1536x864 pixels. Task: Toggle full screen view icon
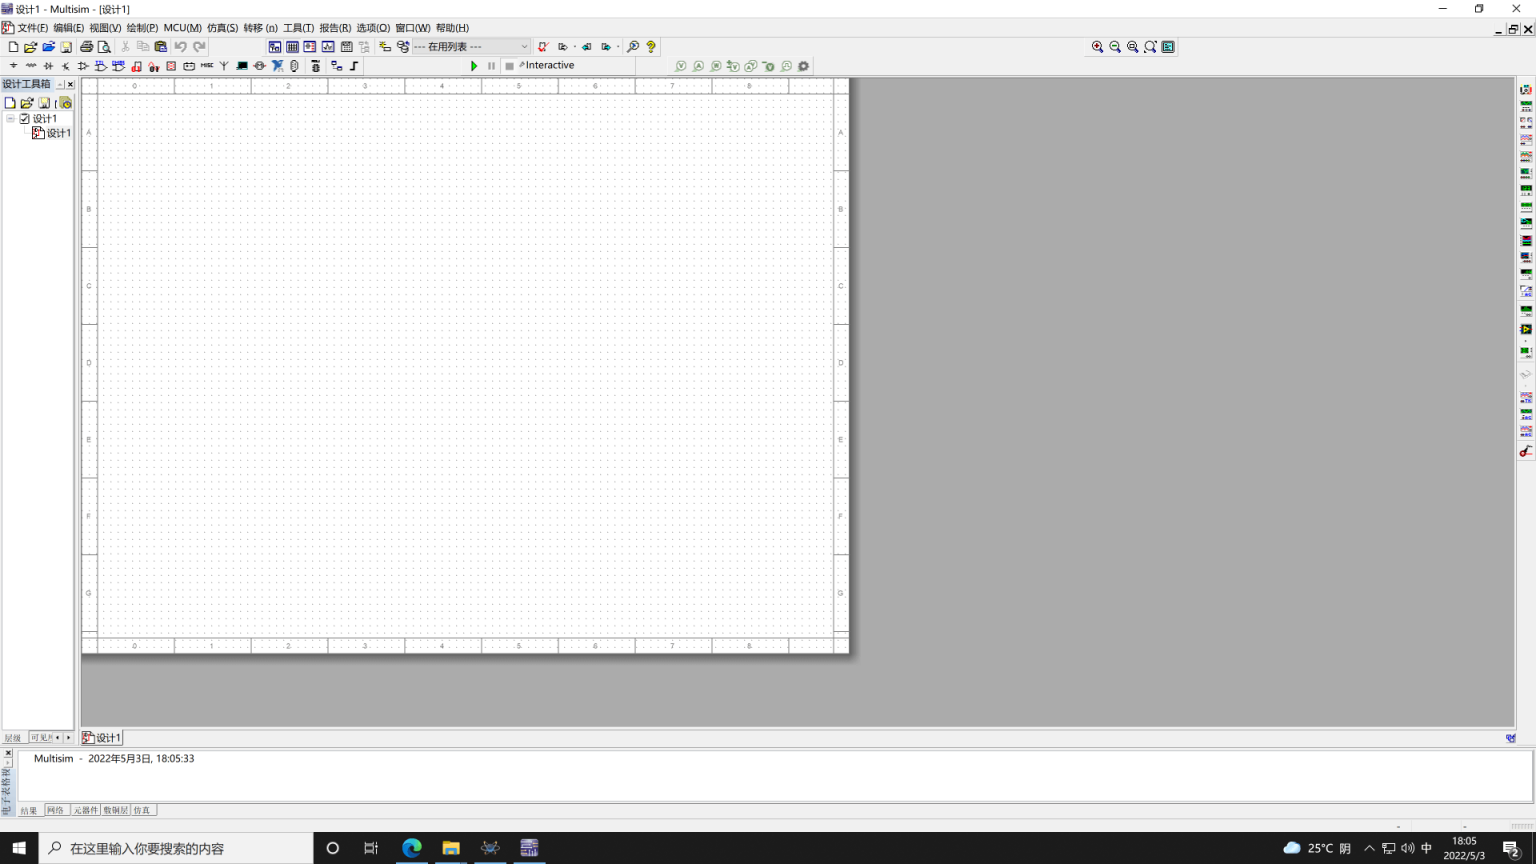1168,47
